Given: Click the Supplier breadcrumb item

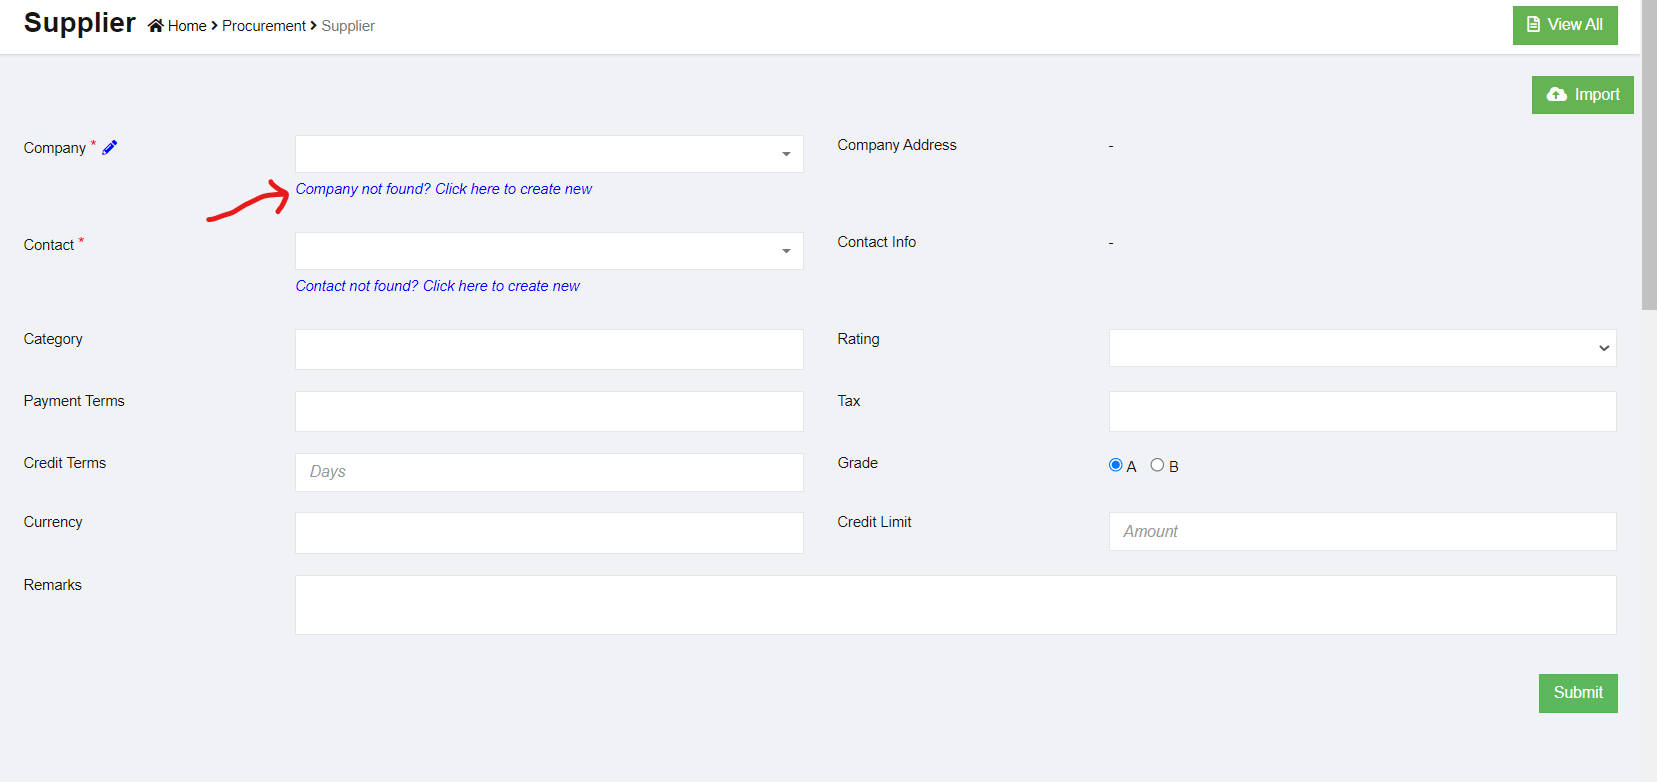Looking at the screenshot, I should tap(348, 26).
